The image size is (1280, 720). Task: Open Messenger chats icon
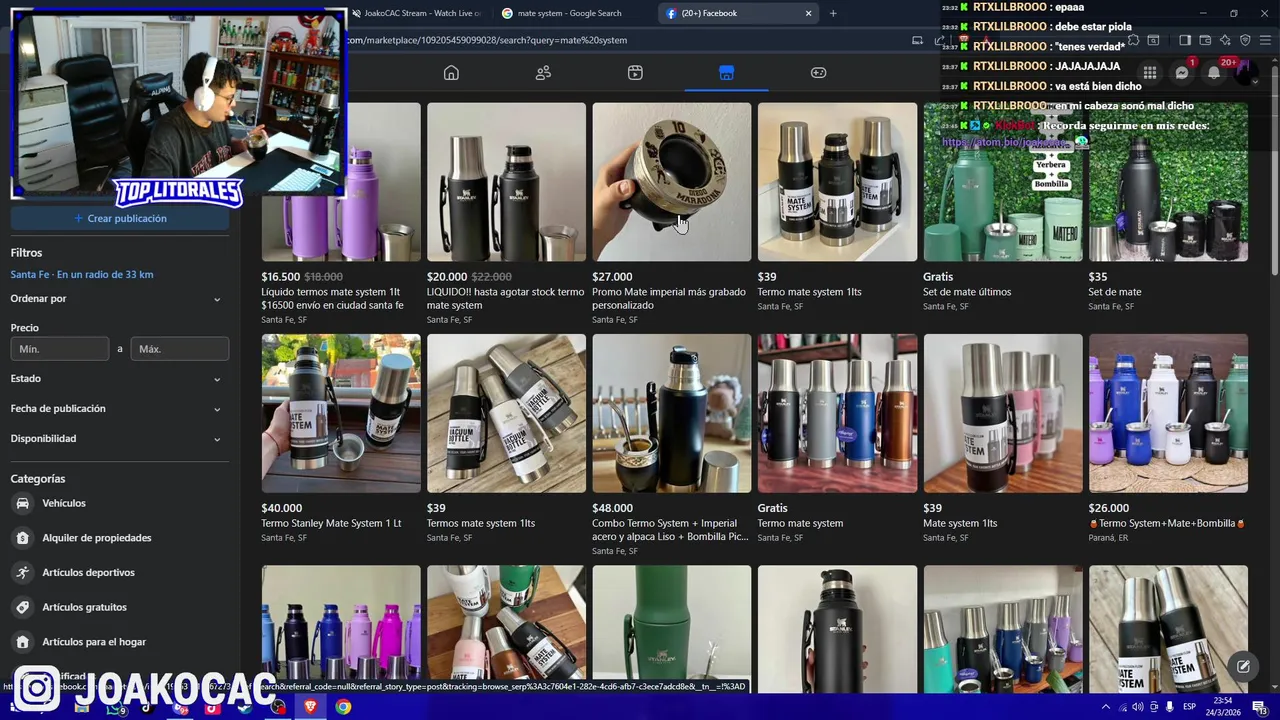point(1182,73)
